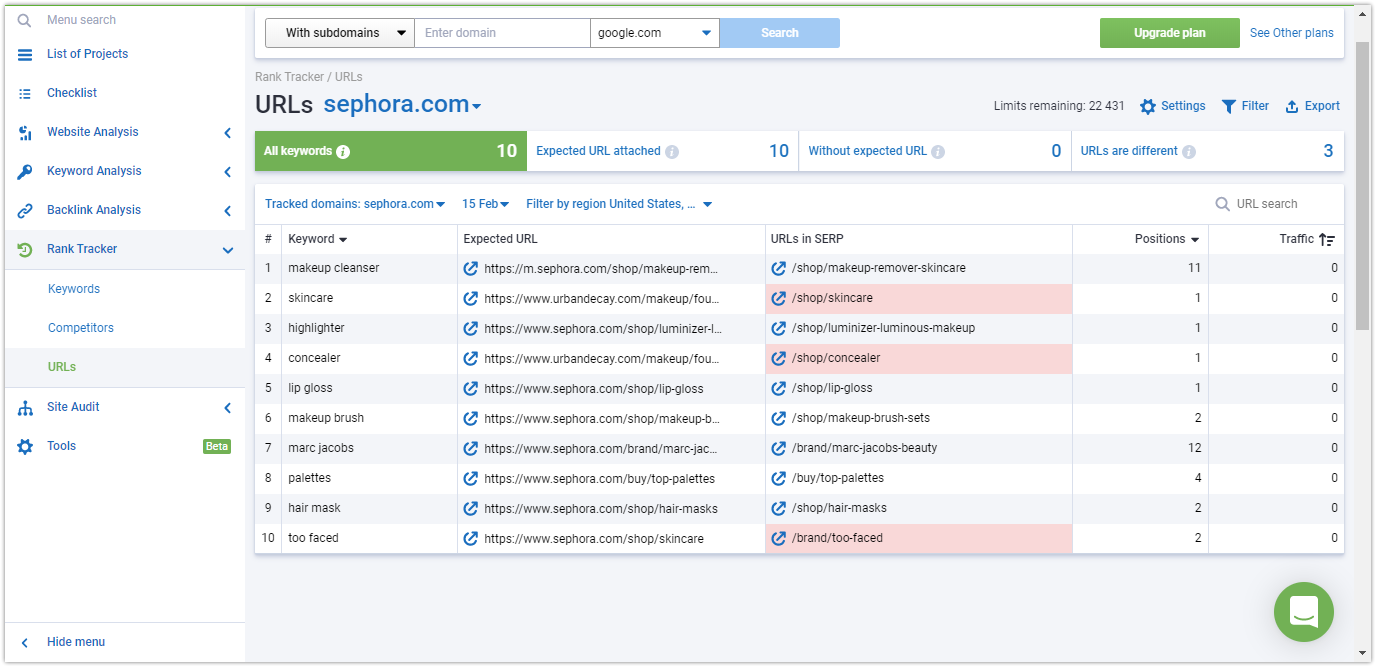Select the URLs are different tab
This screenshot has width=1376, height=667.
tap(1208, 151)
